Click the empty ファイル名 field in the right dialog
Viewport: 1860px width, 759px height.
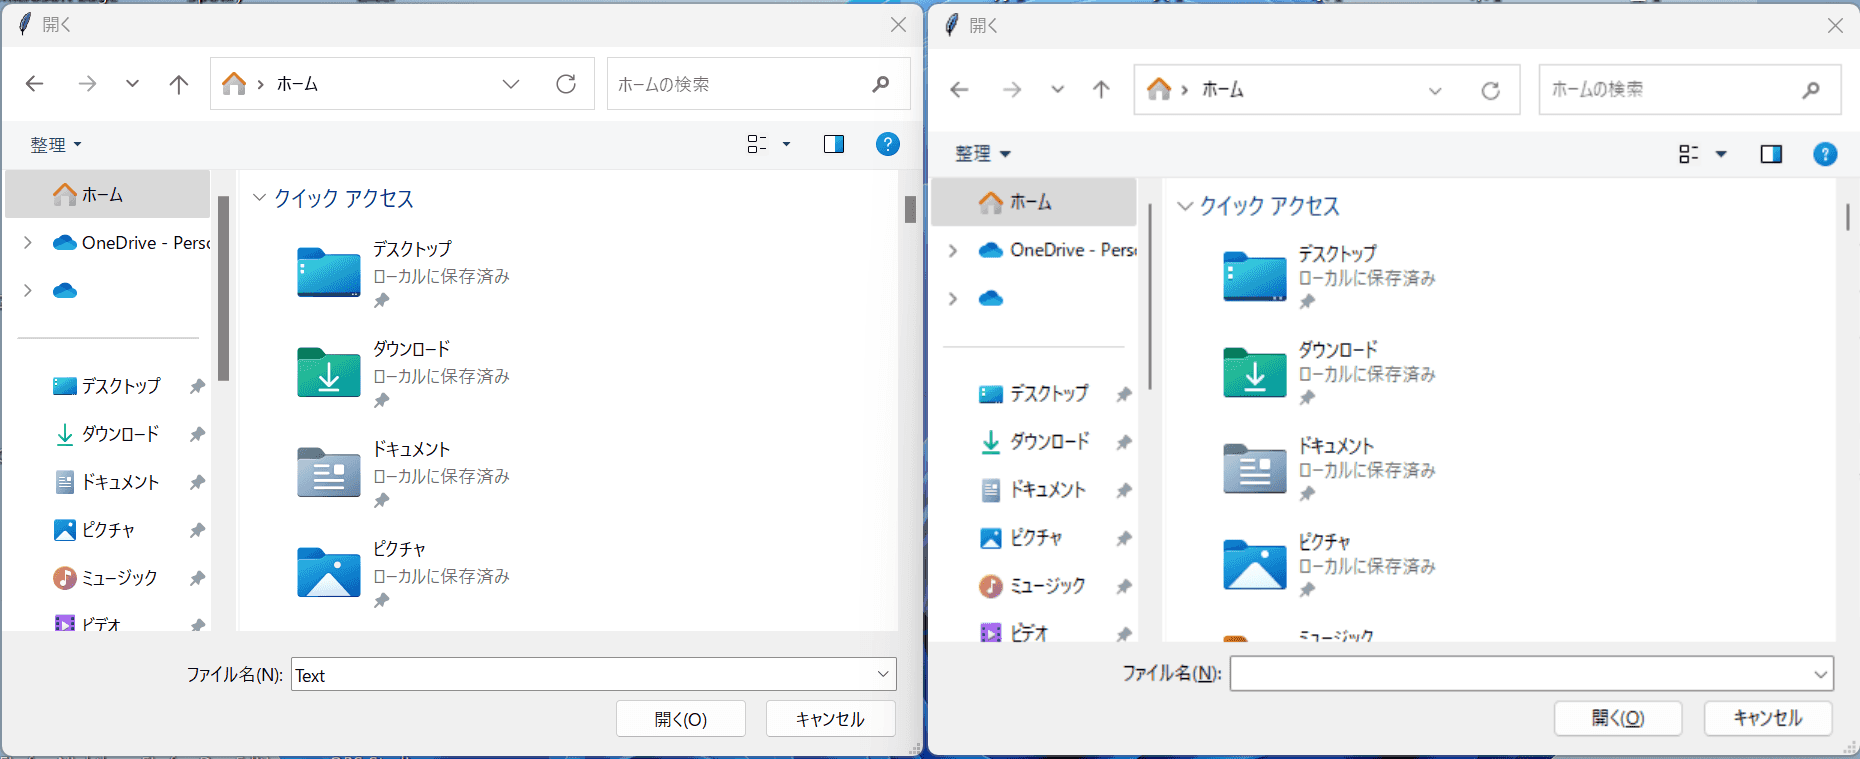[1520, 674]
